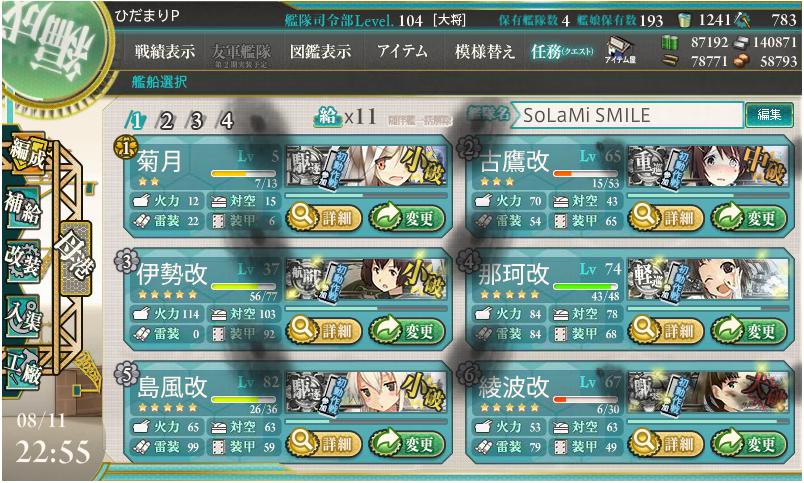Click the SoLaMi SMILE fleet name field
The width and height of the screenshot is (804, 483).
[x=627, y=115]
